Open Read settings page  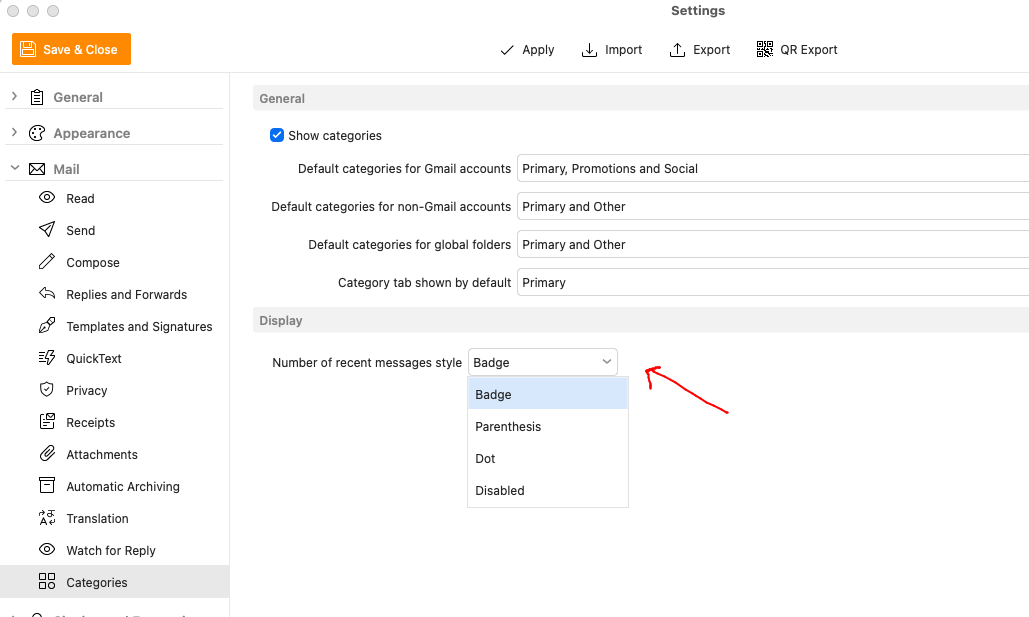tap(115, 198)
